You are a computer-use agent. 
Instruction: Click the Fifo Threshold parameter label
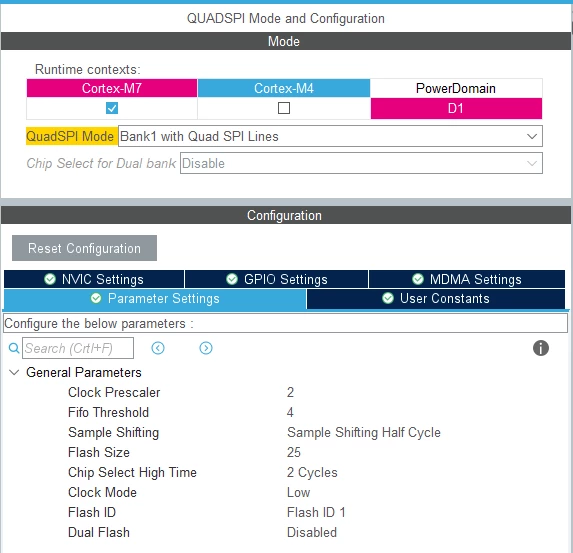pyautogui.click(x=109, y=413)
